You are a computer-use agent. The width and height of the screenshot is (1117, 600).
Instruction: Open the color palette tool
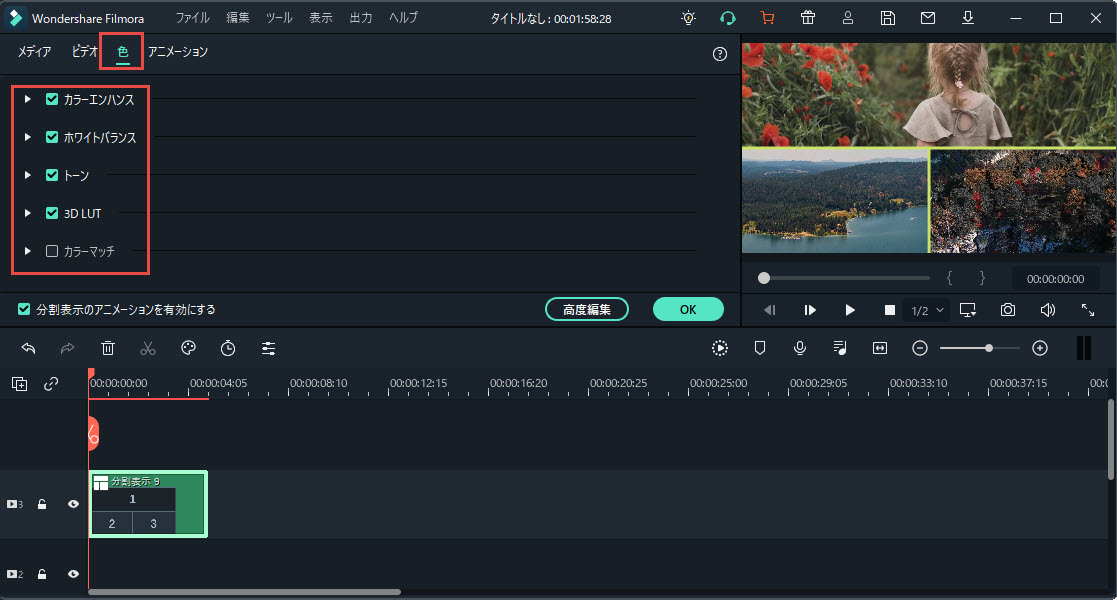point(188,348)
